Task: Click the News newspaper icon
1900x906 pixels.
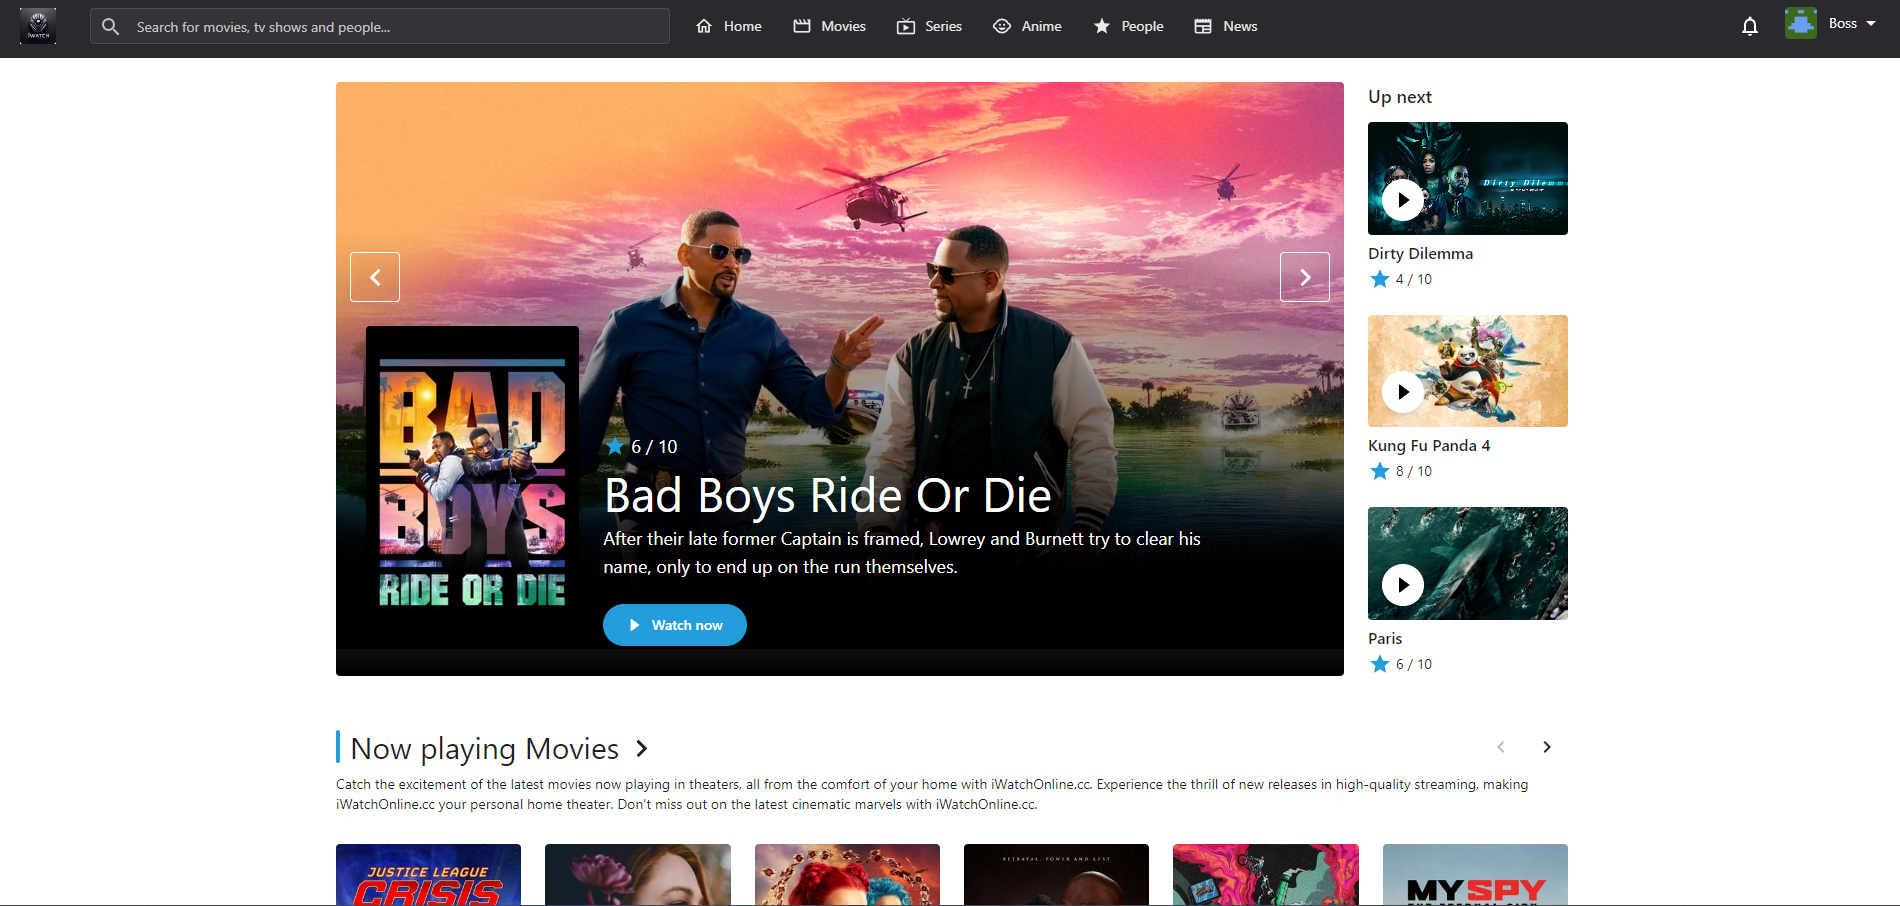Action: tap(1203, 26)
